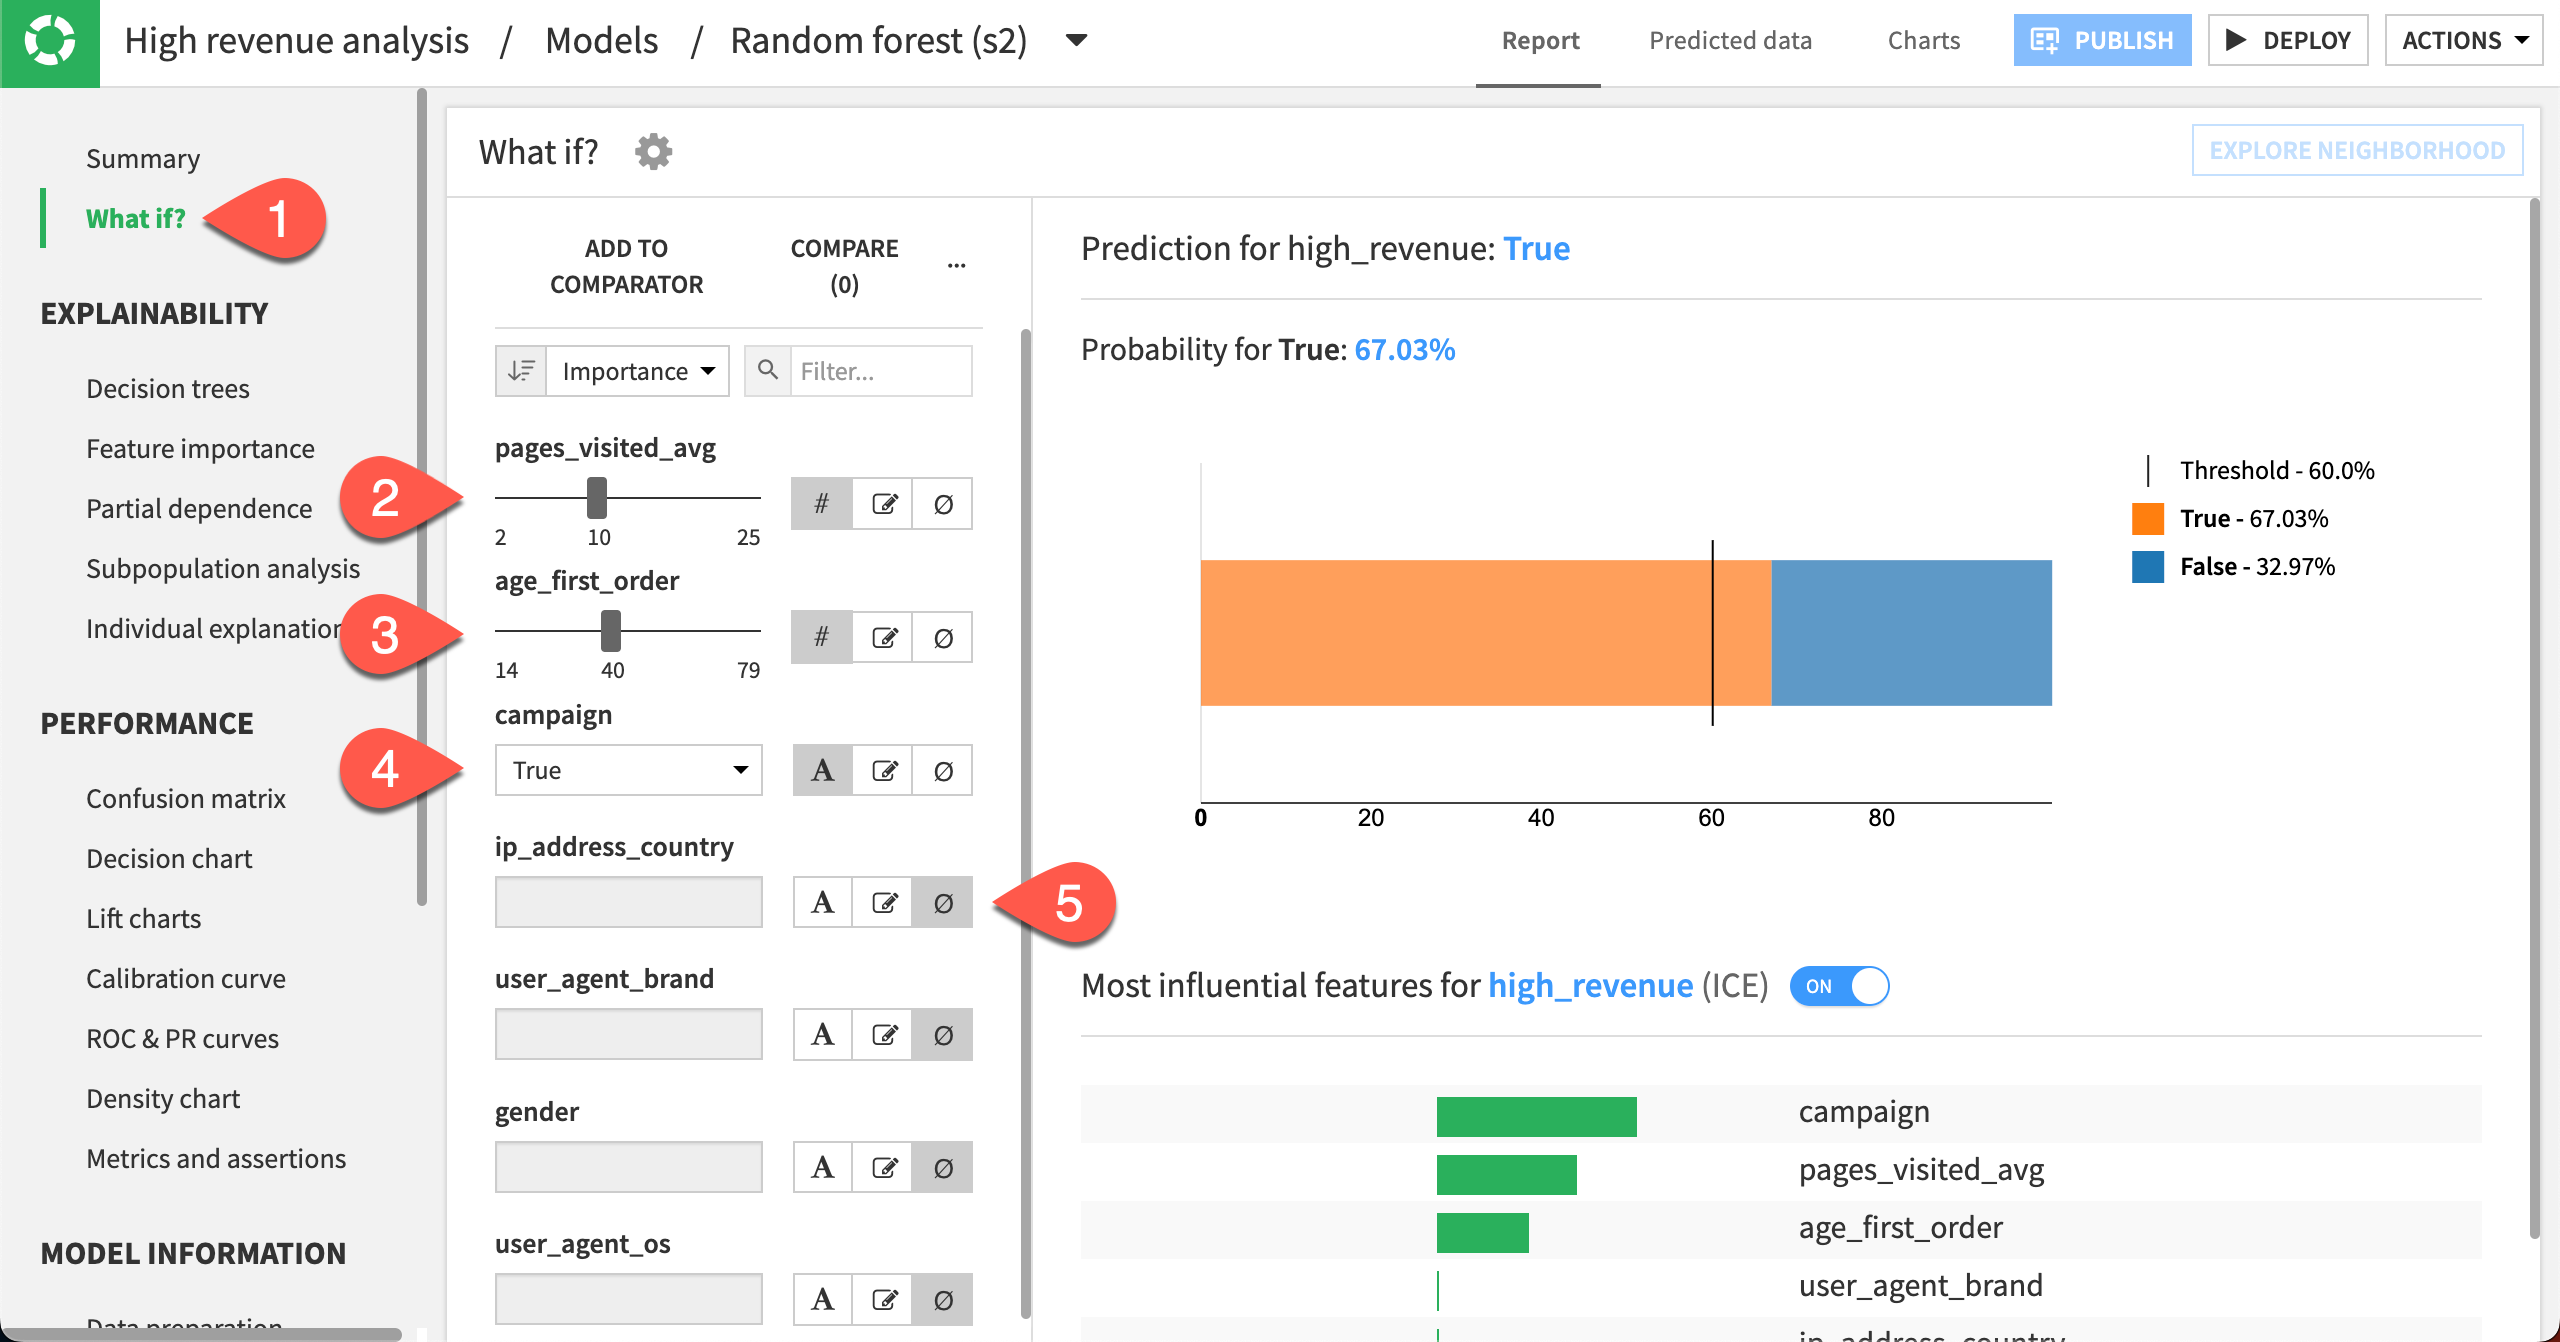Edit pages_visited_avg with the pencil icon

pos(883,503)
